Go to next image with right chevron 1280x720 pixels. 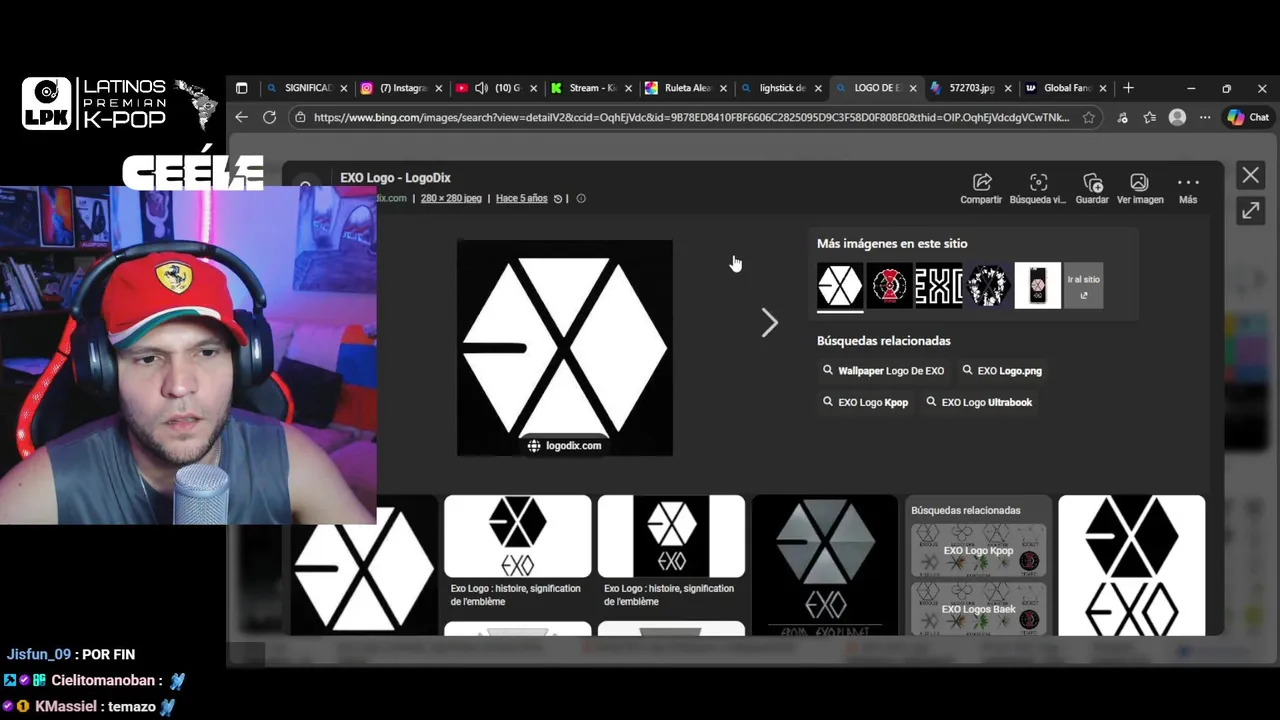(769, 322)
